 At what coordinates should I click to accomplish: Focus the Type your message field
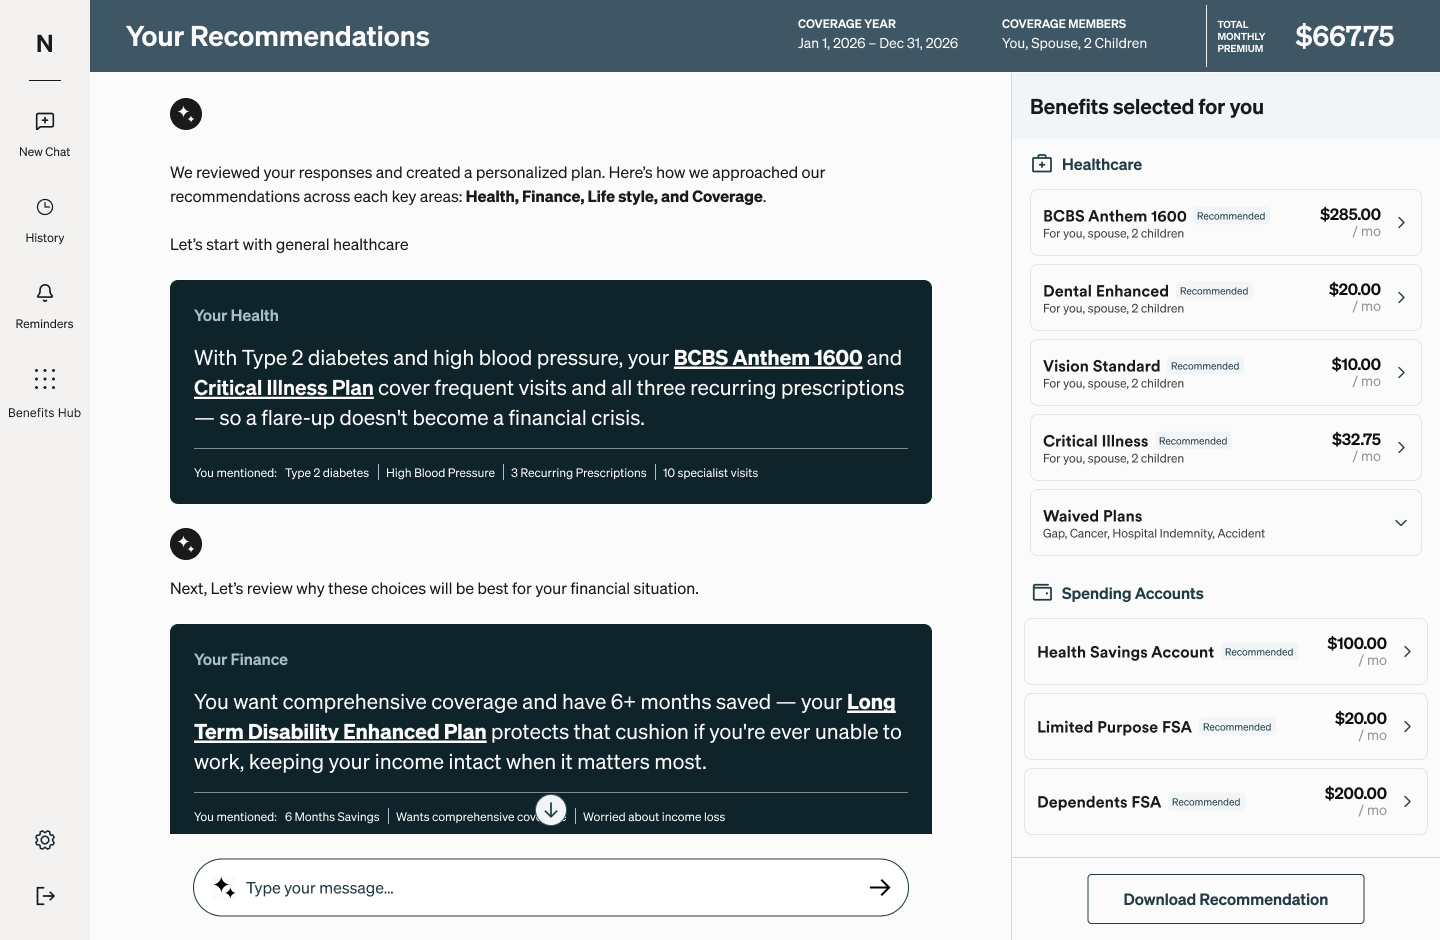pyautogui.click(x=551, y=888)
